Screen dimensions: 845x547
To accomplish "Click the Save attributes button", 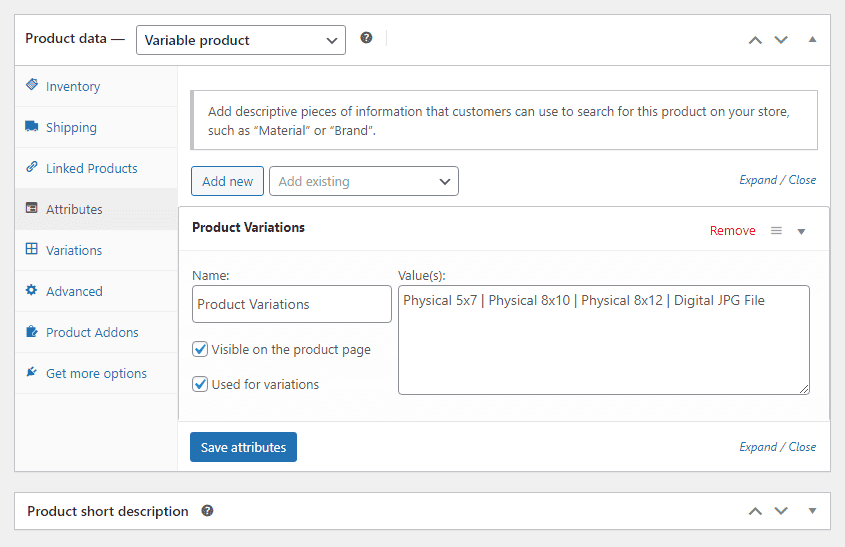I will pyautogui.click(x=244, y=447).
